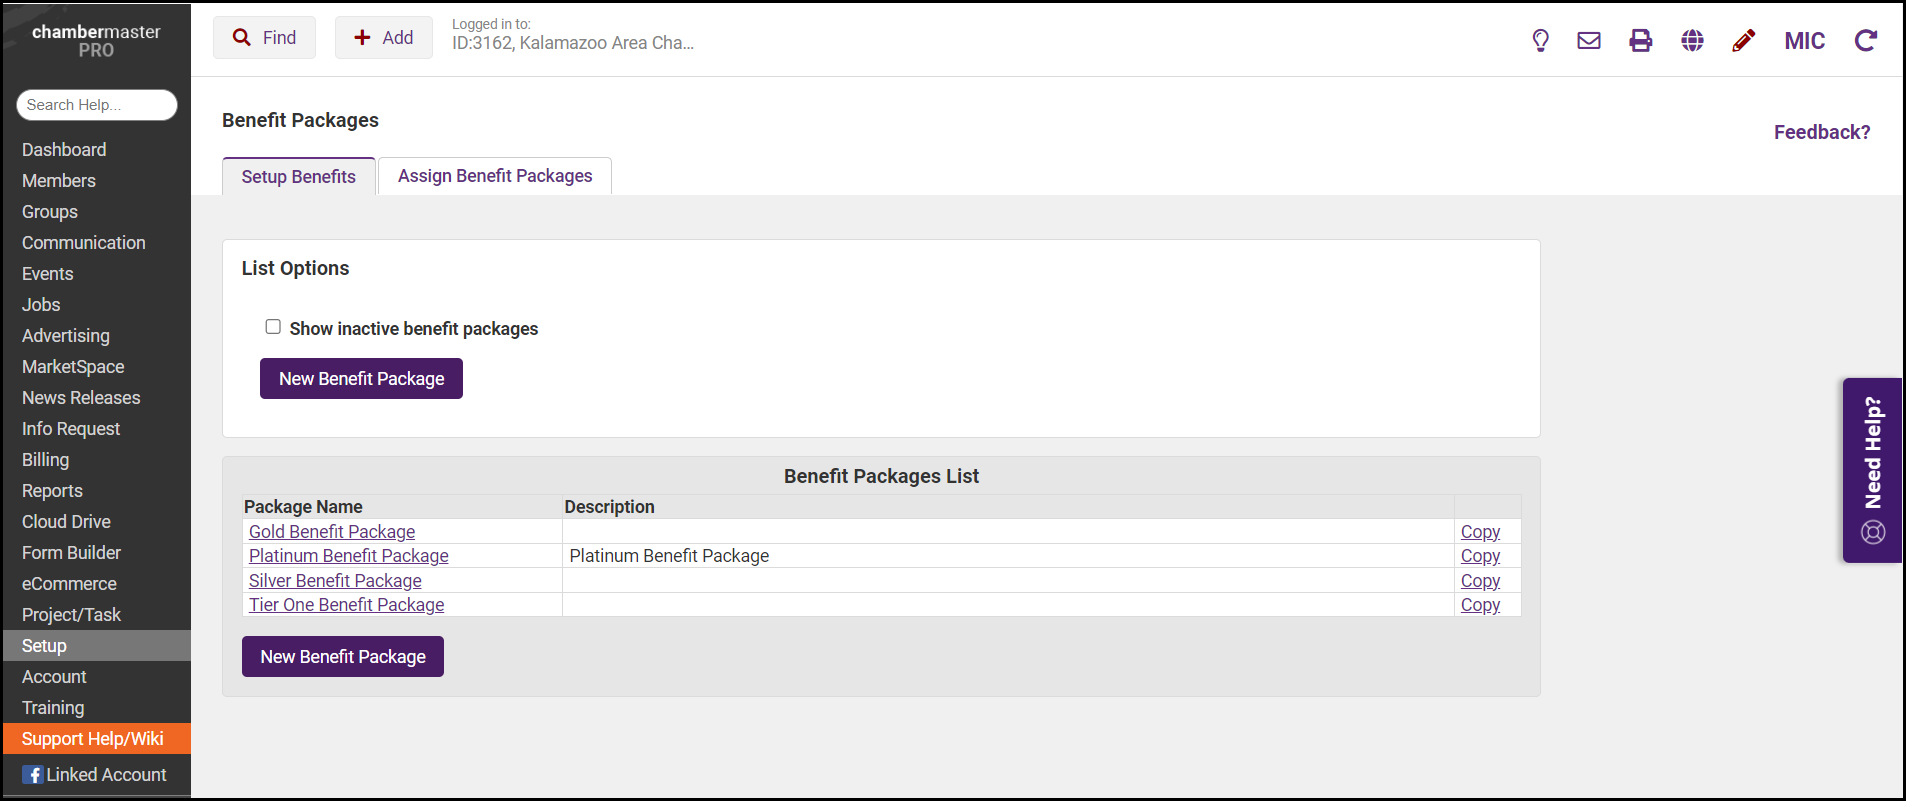
Task: Switch to Assign Benefit Packages tab
Action: point(495,176)
